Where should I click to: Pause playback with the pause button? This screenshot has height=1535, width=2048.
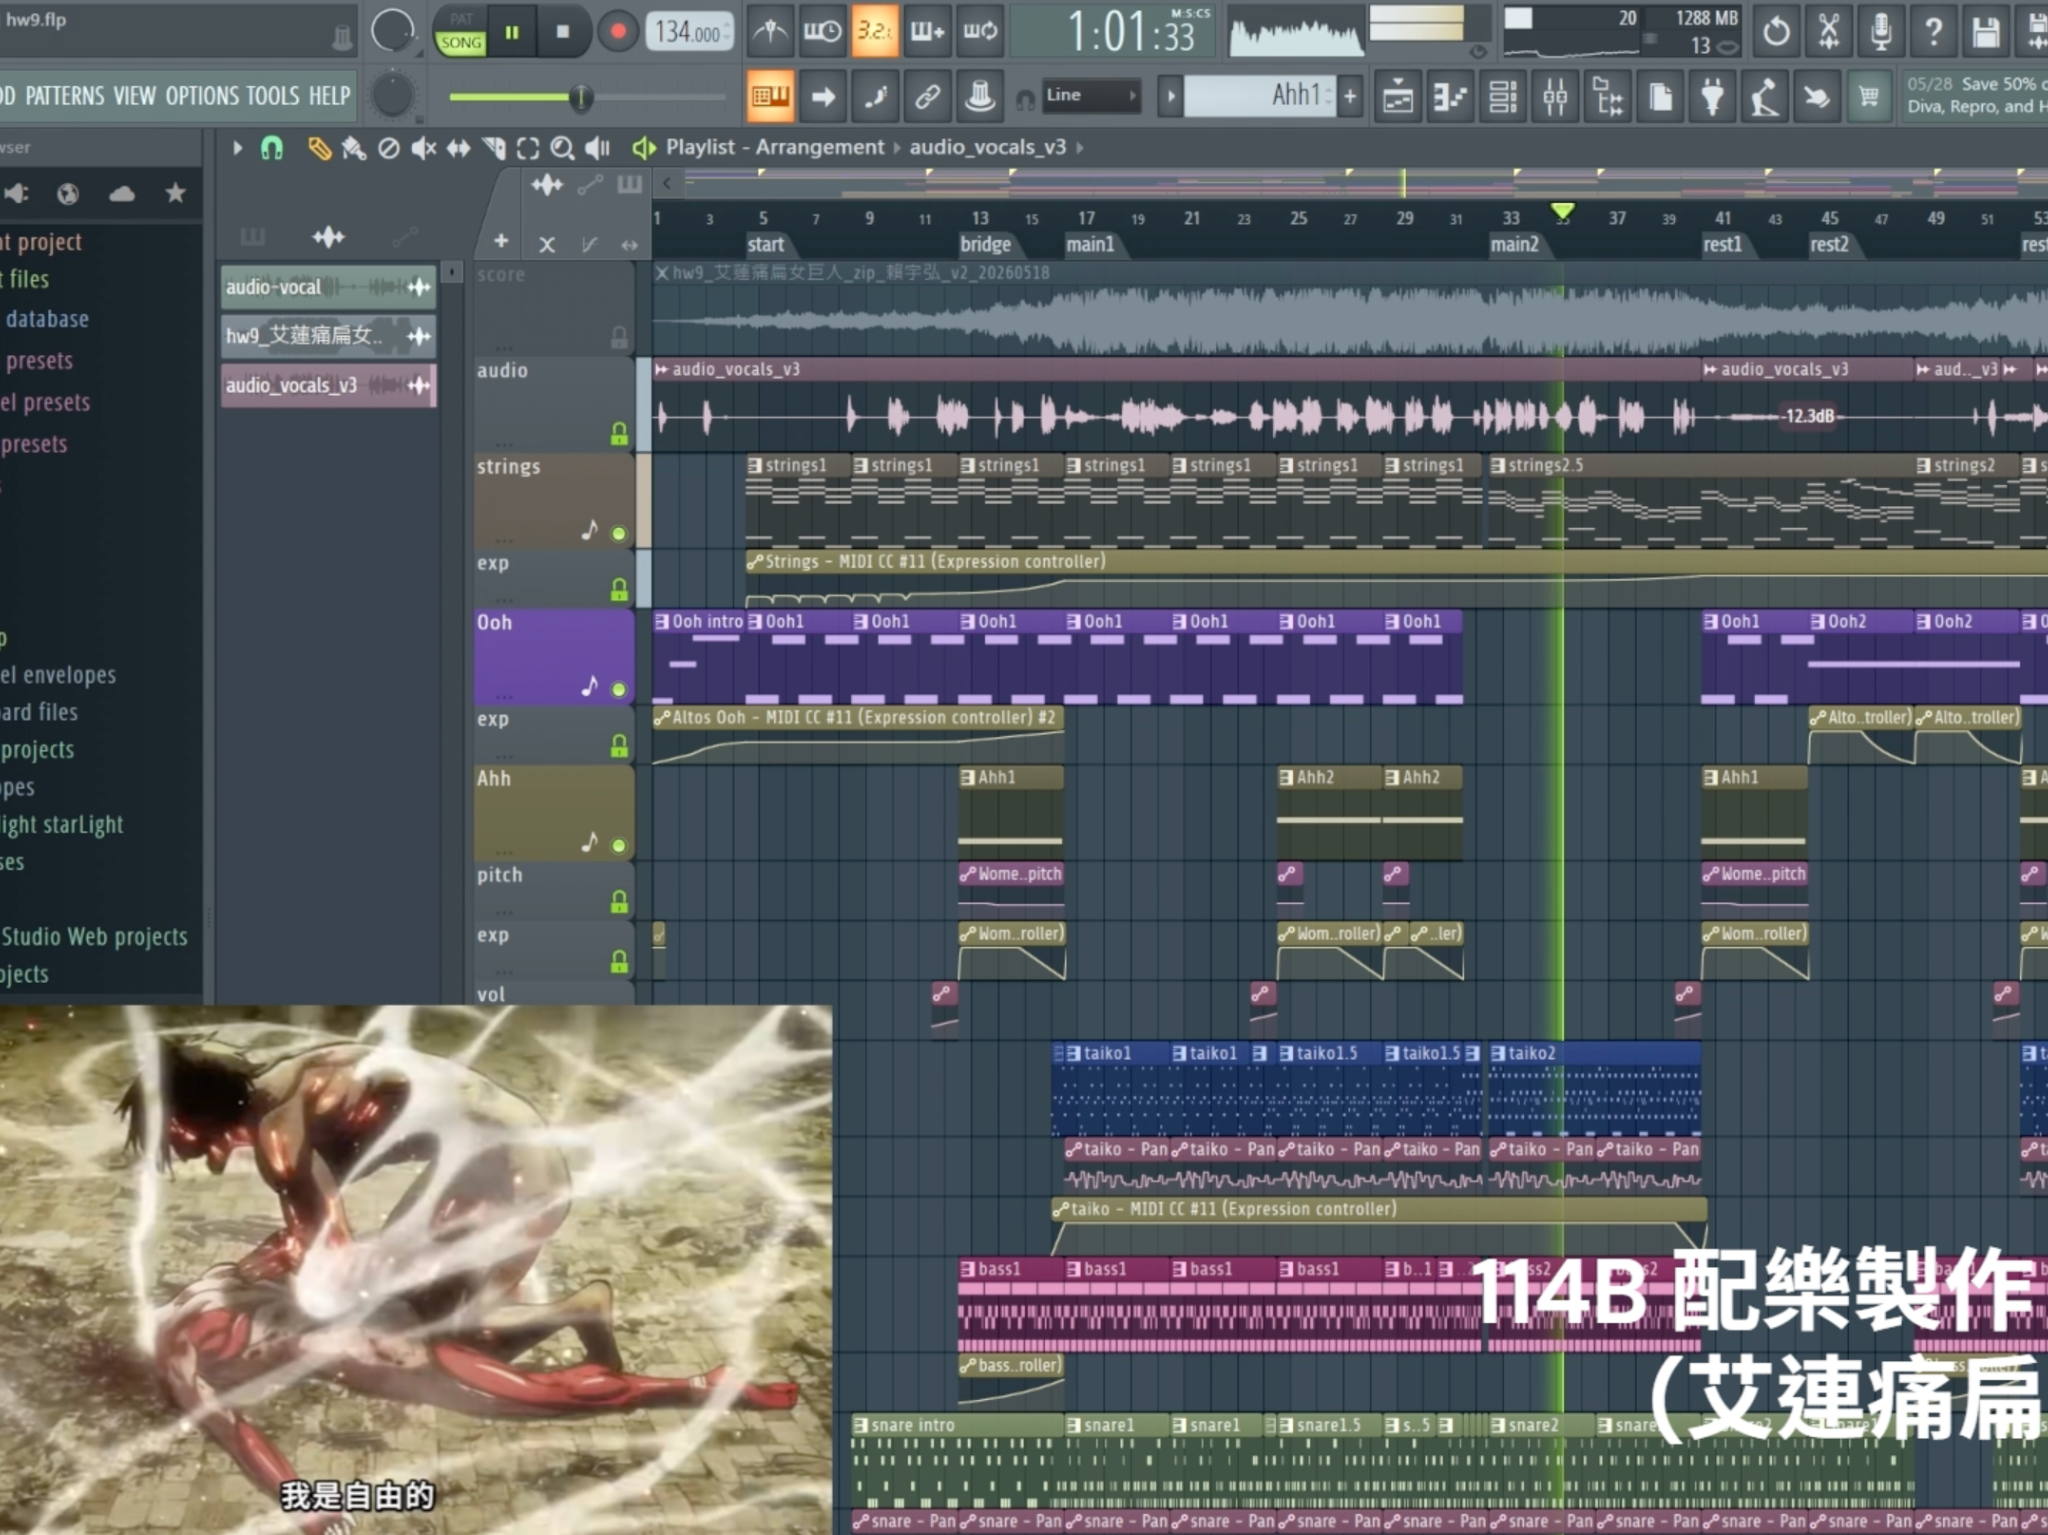[x=512, y=32]
